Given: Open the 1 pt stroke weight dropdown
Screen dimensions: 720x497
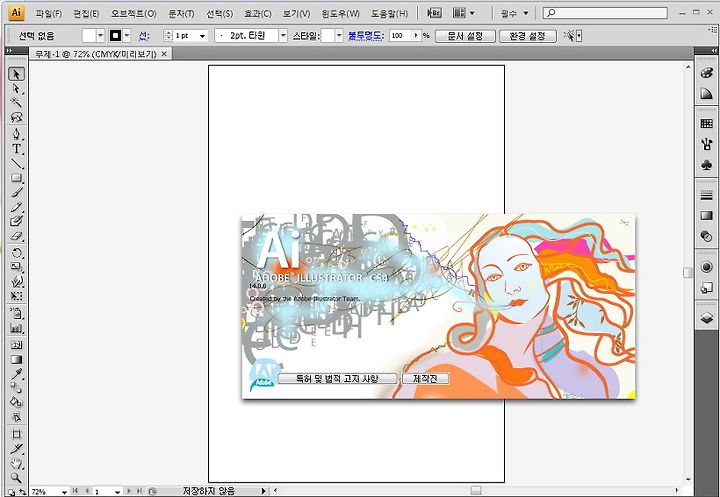Looking at the screenshot, I should pos(202,36).
